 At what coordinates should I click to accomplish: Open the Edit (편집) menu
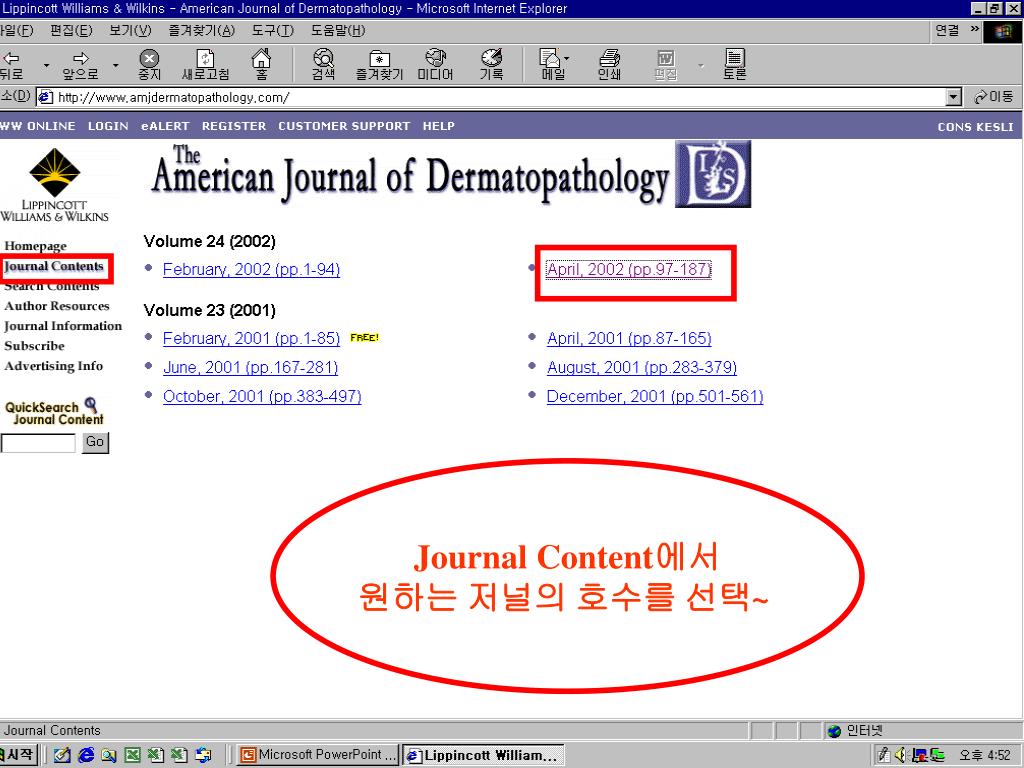71,31
